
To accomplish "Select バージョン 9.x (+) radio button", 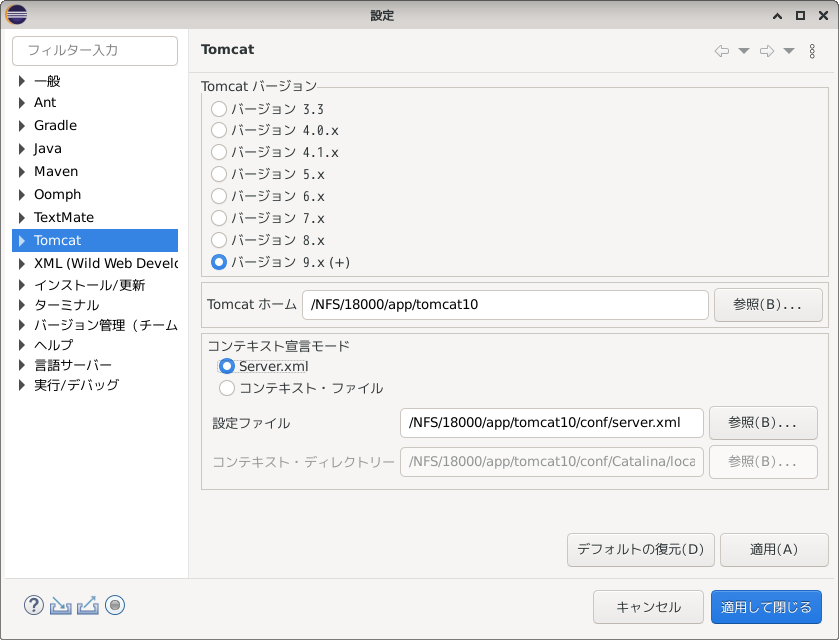I will tap(219, 262).
